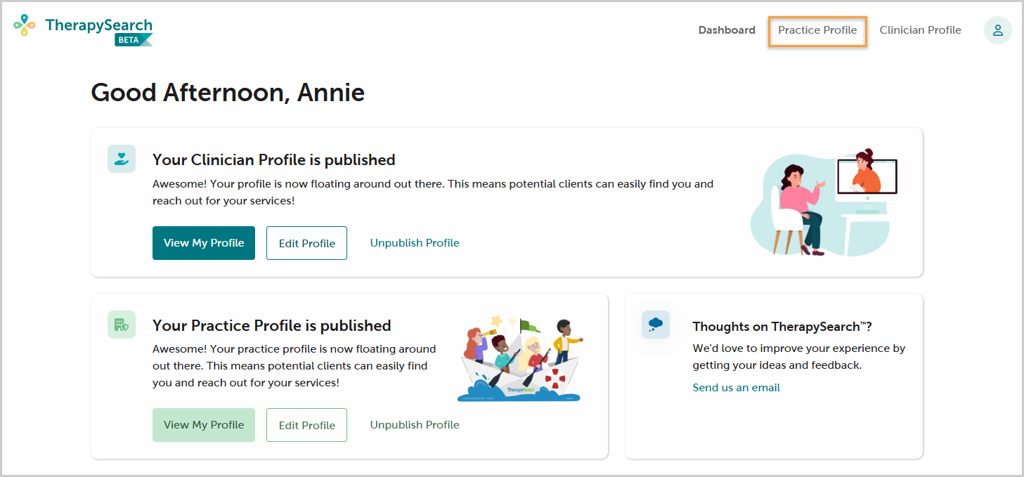The image size is (1024, 477).
Task: Click the TherapySearch logo
Action: pos(83,30)
